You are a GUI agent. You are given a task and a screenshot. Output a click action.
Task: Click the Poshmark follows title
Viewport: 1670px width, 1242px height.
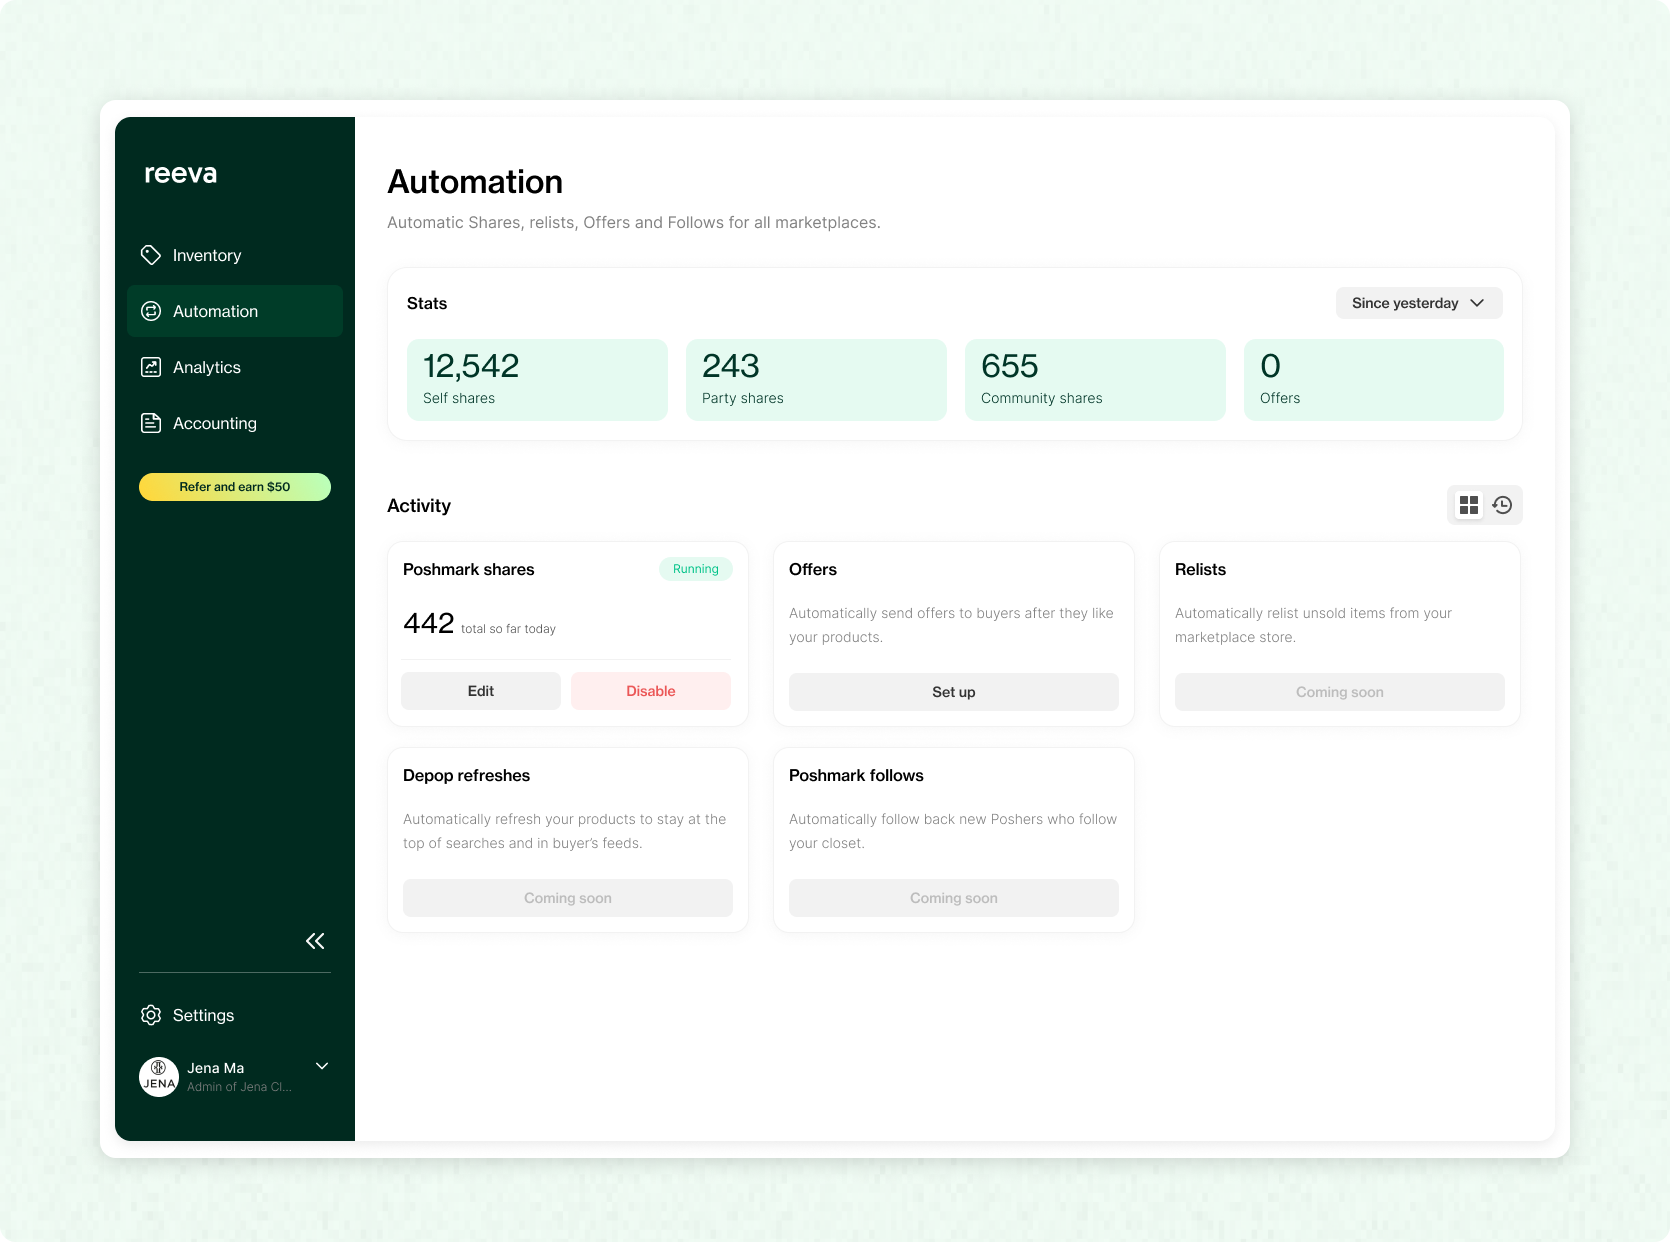tap(856, 775)
